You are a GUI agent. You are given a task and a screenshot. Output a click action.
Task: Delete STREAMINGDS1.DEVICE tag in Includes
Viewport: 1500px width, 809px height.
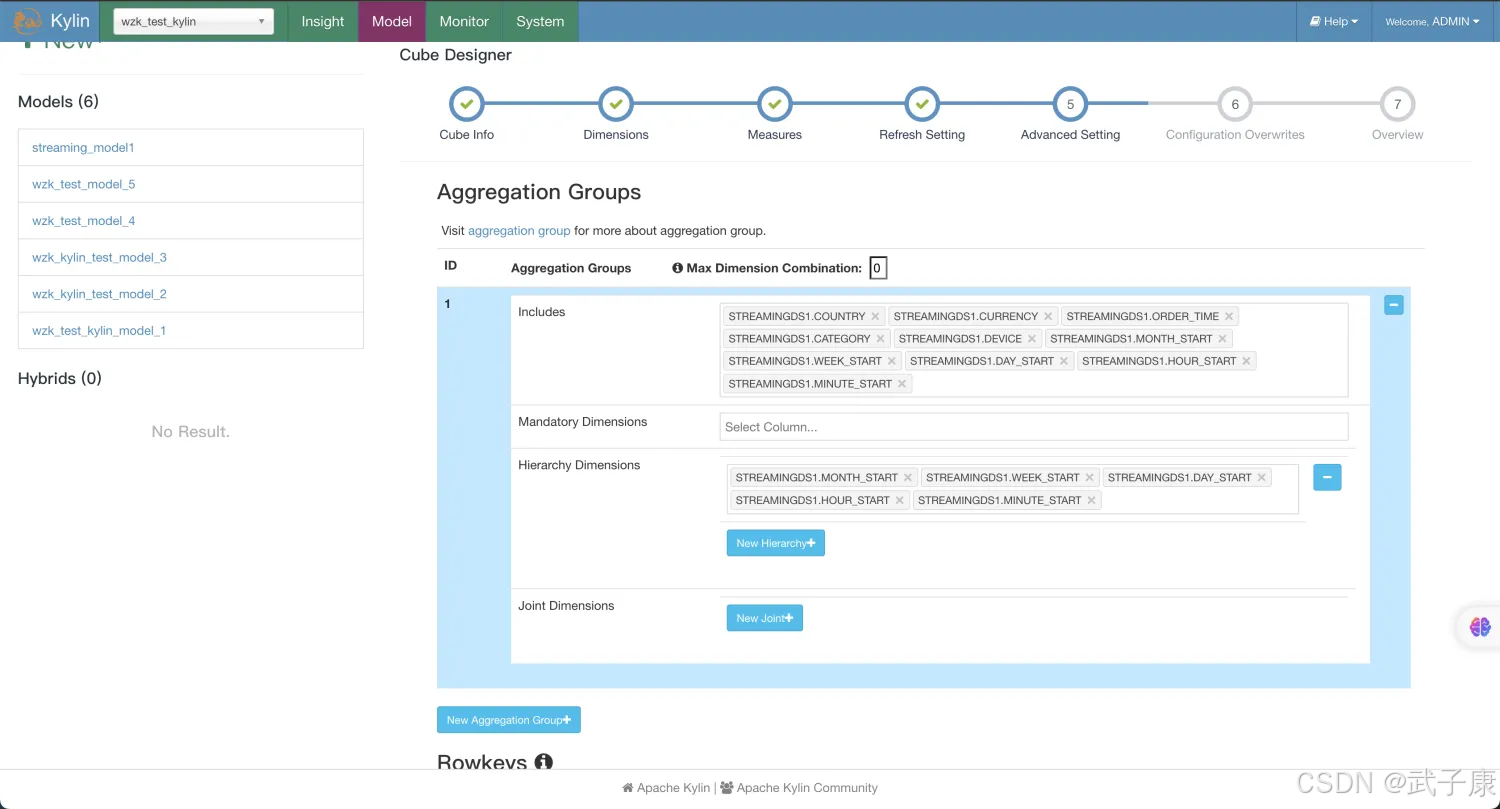click(1032, 339)
